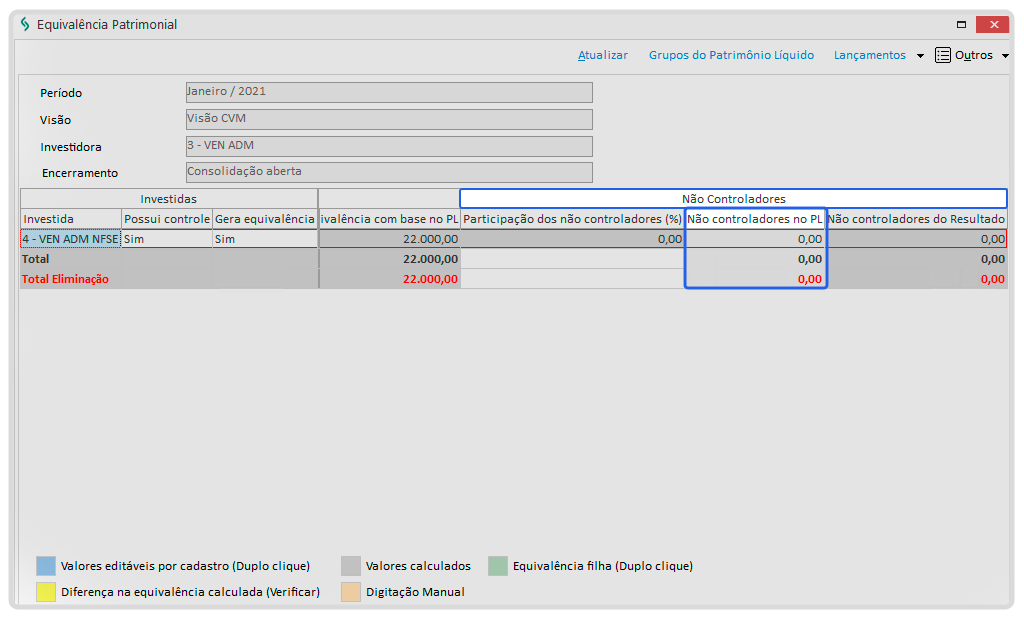Click the yellow Diferença na equivalência swatch
Viewport: 1024px width, 622px height.
46,592
